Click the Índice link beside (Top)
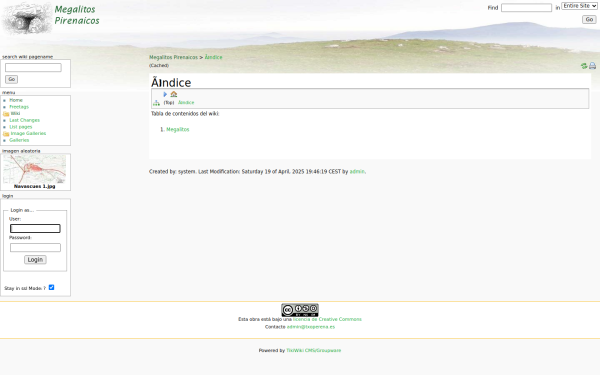This screenshot has width=600, height=375. [186, 103]
